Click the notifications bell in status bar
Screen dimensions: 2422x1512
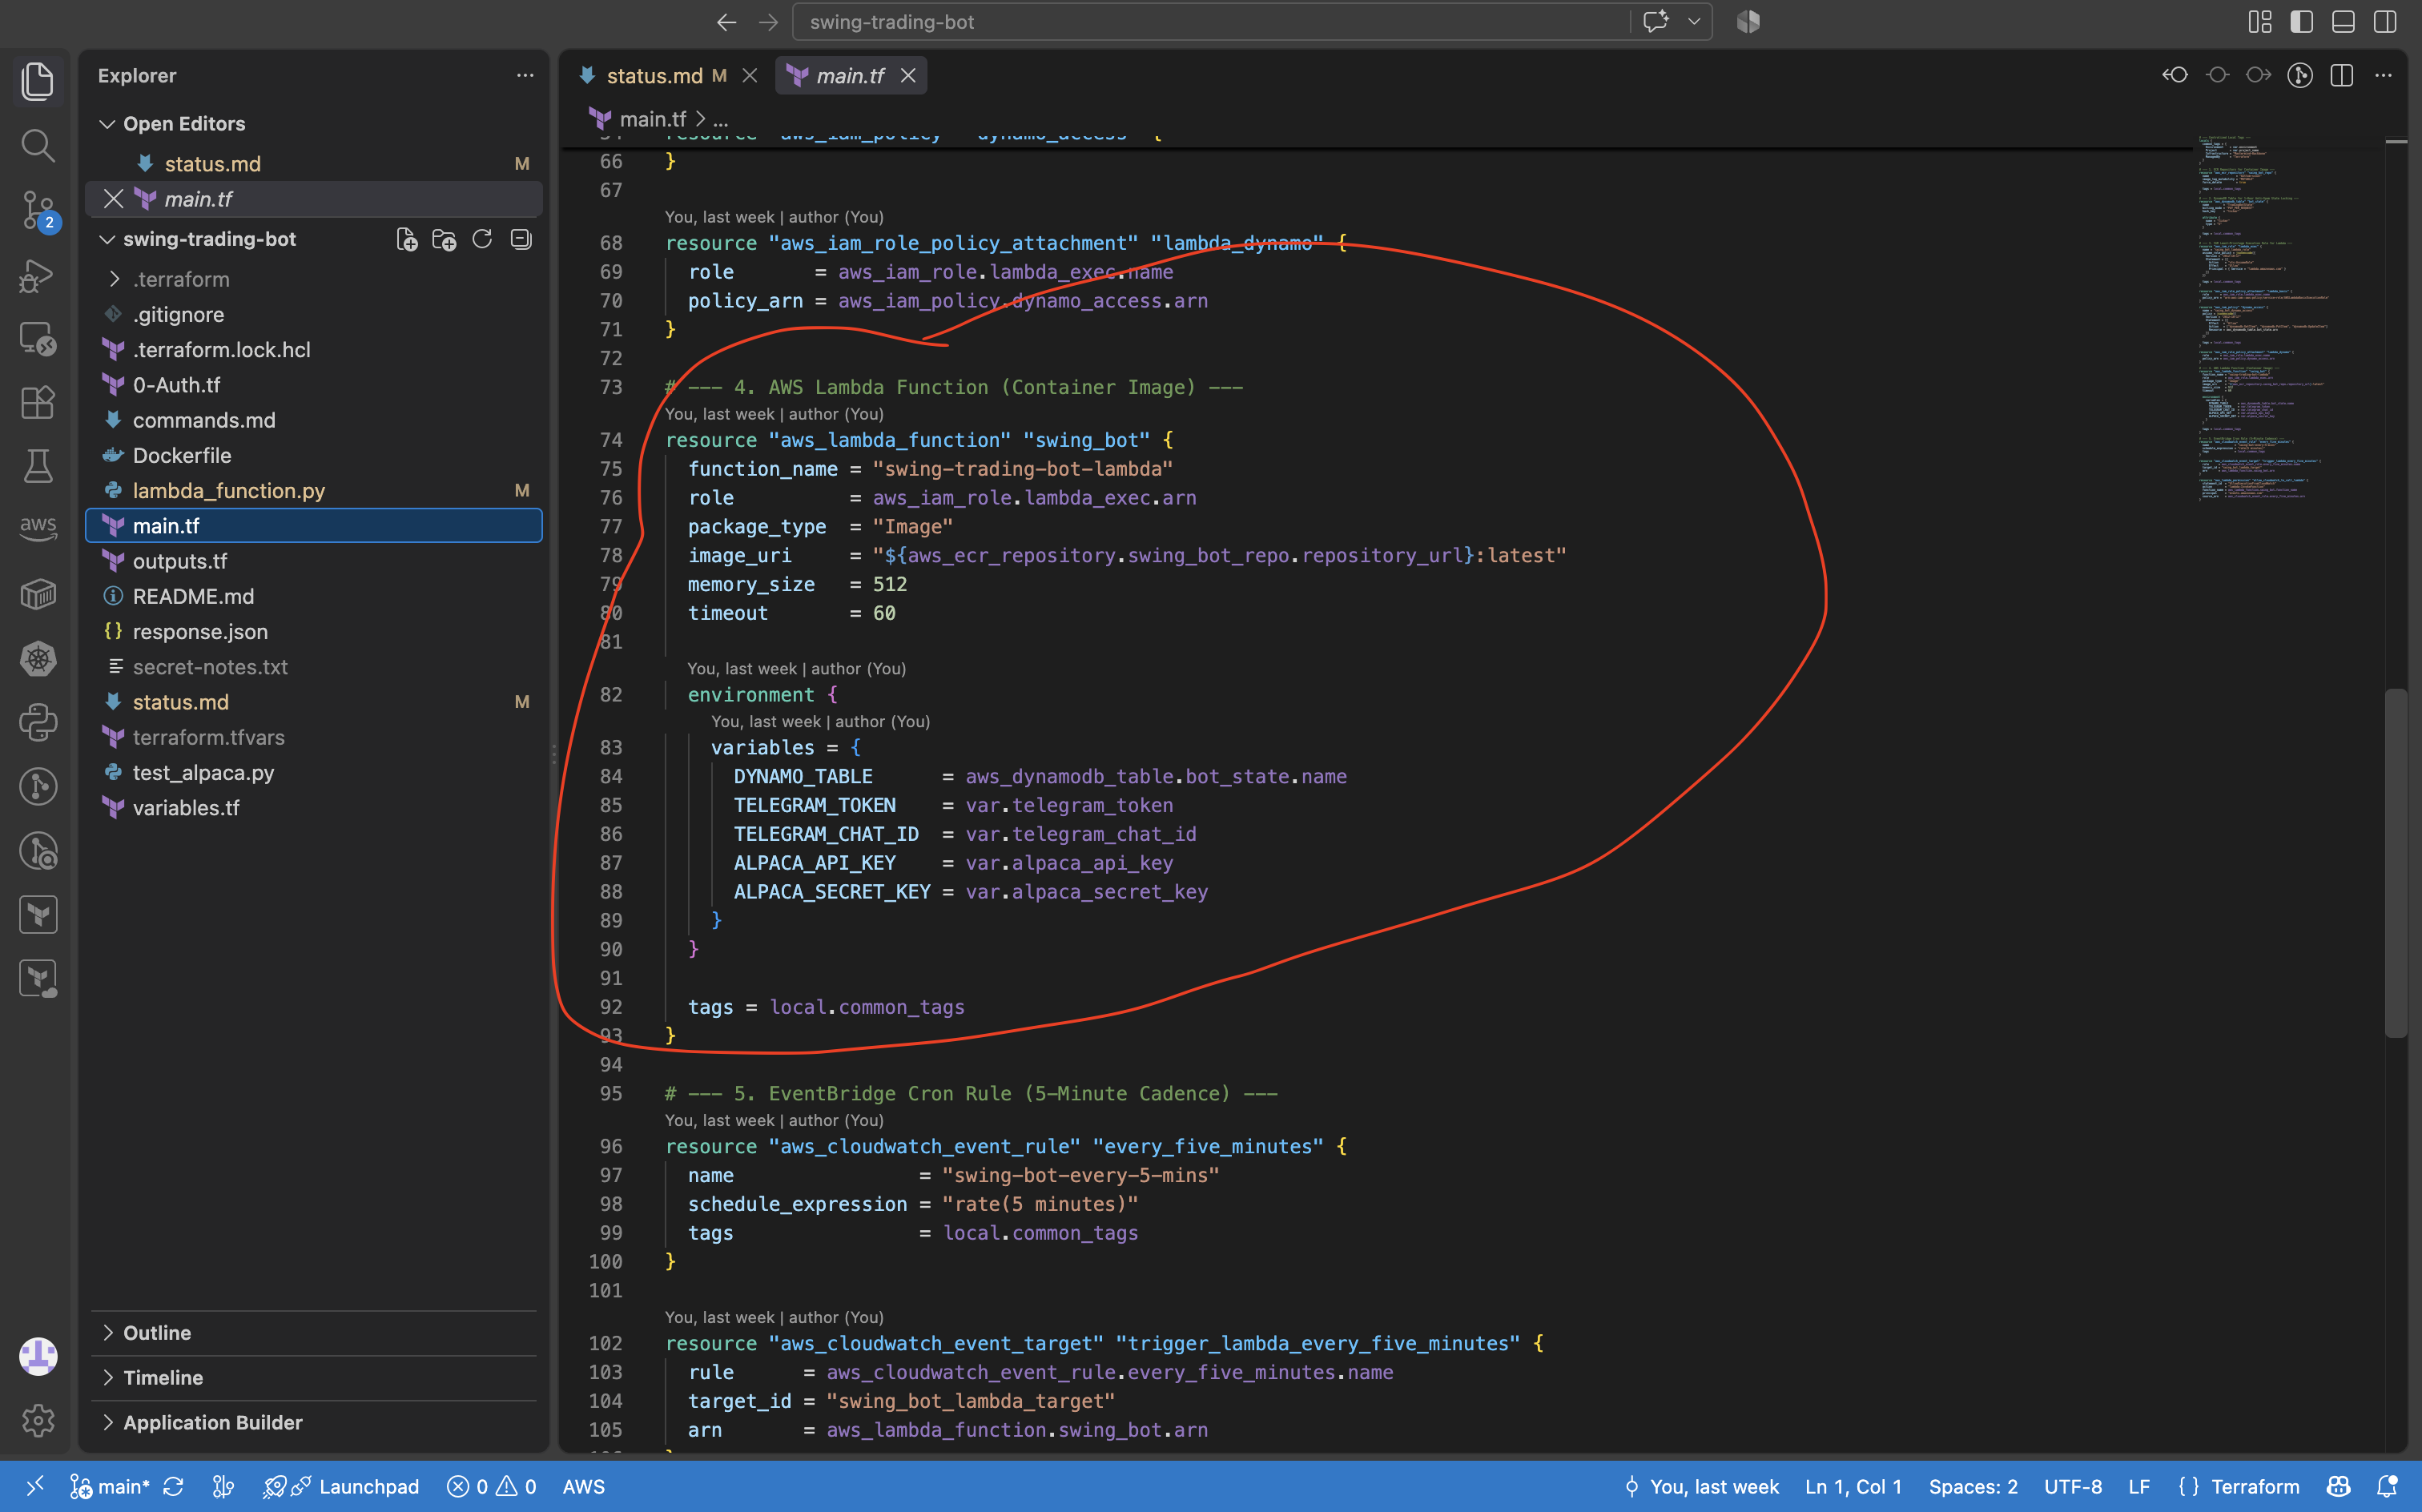[x=2388, y=1487]
